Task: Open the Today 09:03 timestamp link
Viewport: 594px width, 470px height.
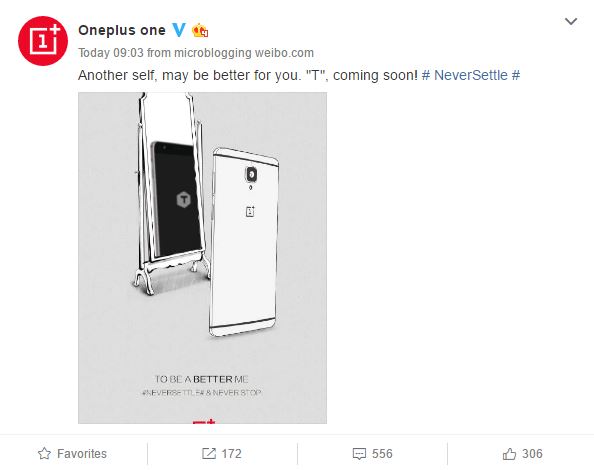Action: click(x=111, y=53)
